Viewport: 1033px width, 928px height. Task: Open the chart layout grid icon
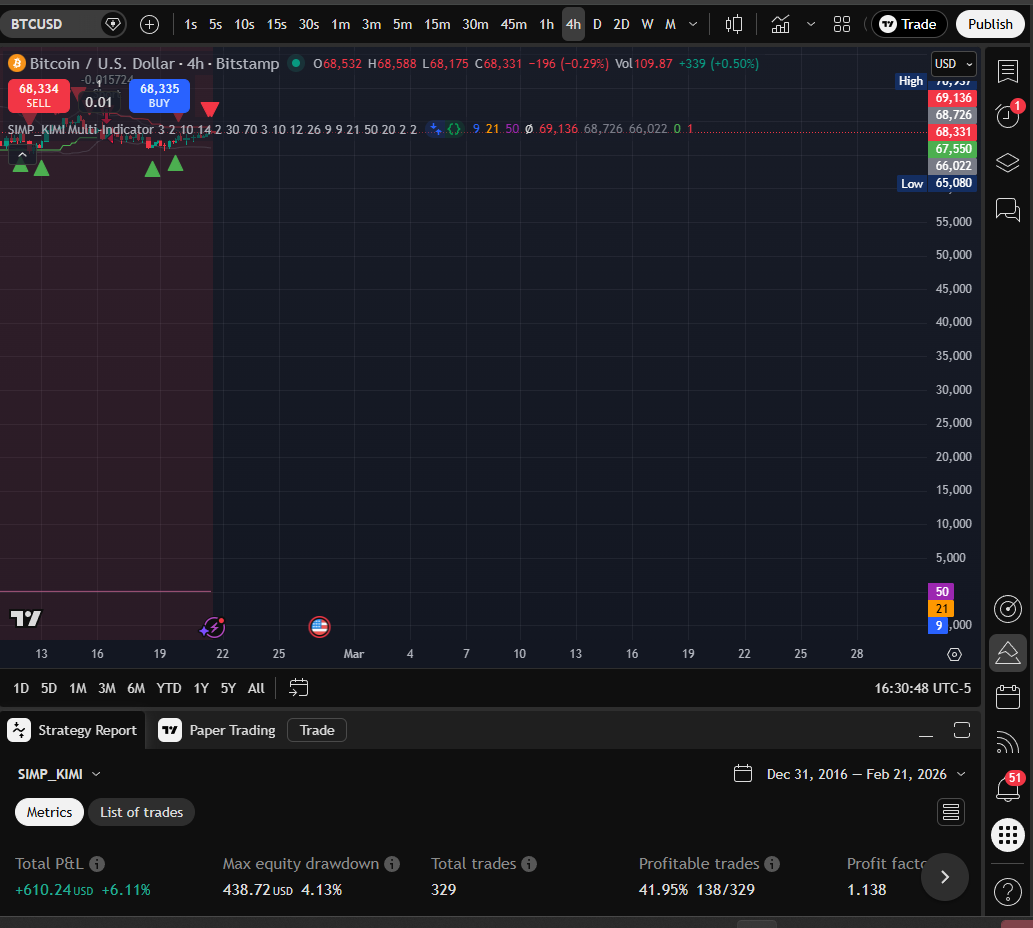842,23
